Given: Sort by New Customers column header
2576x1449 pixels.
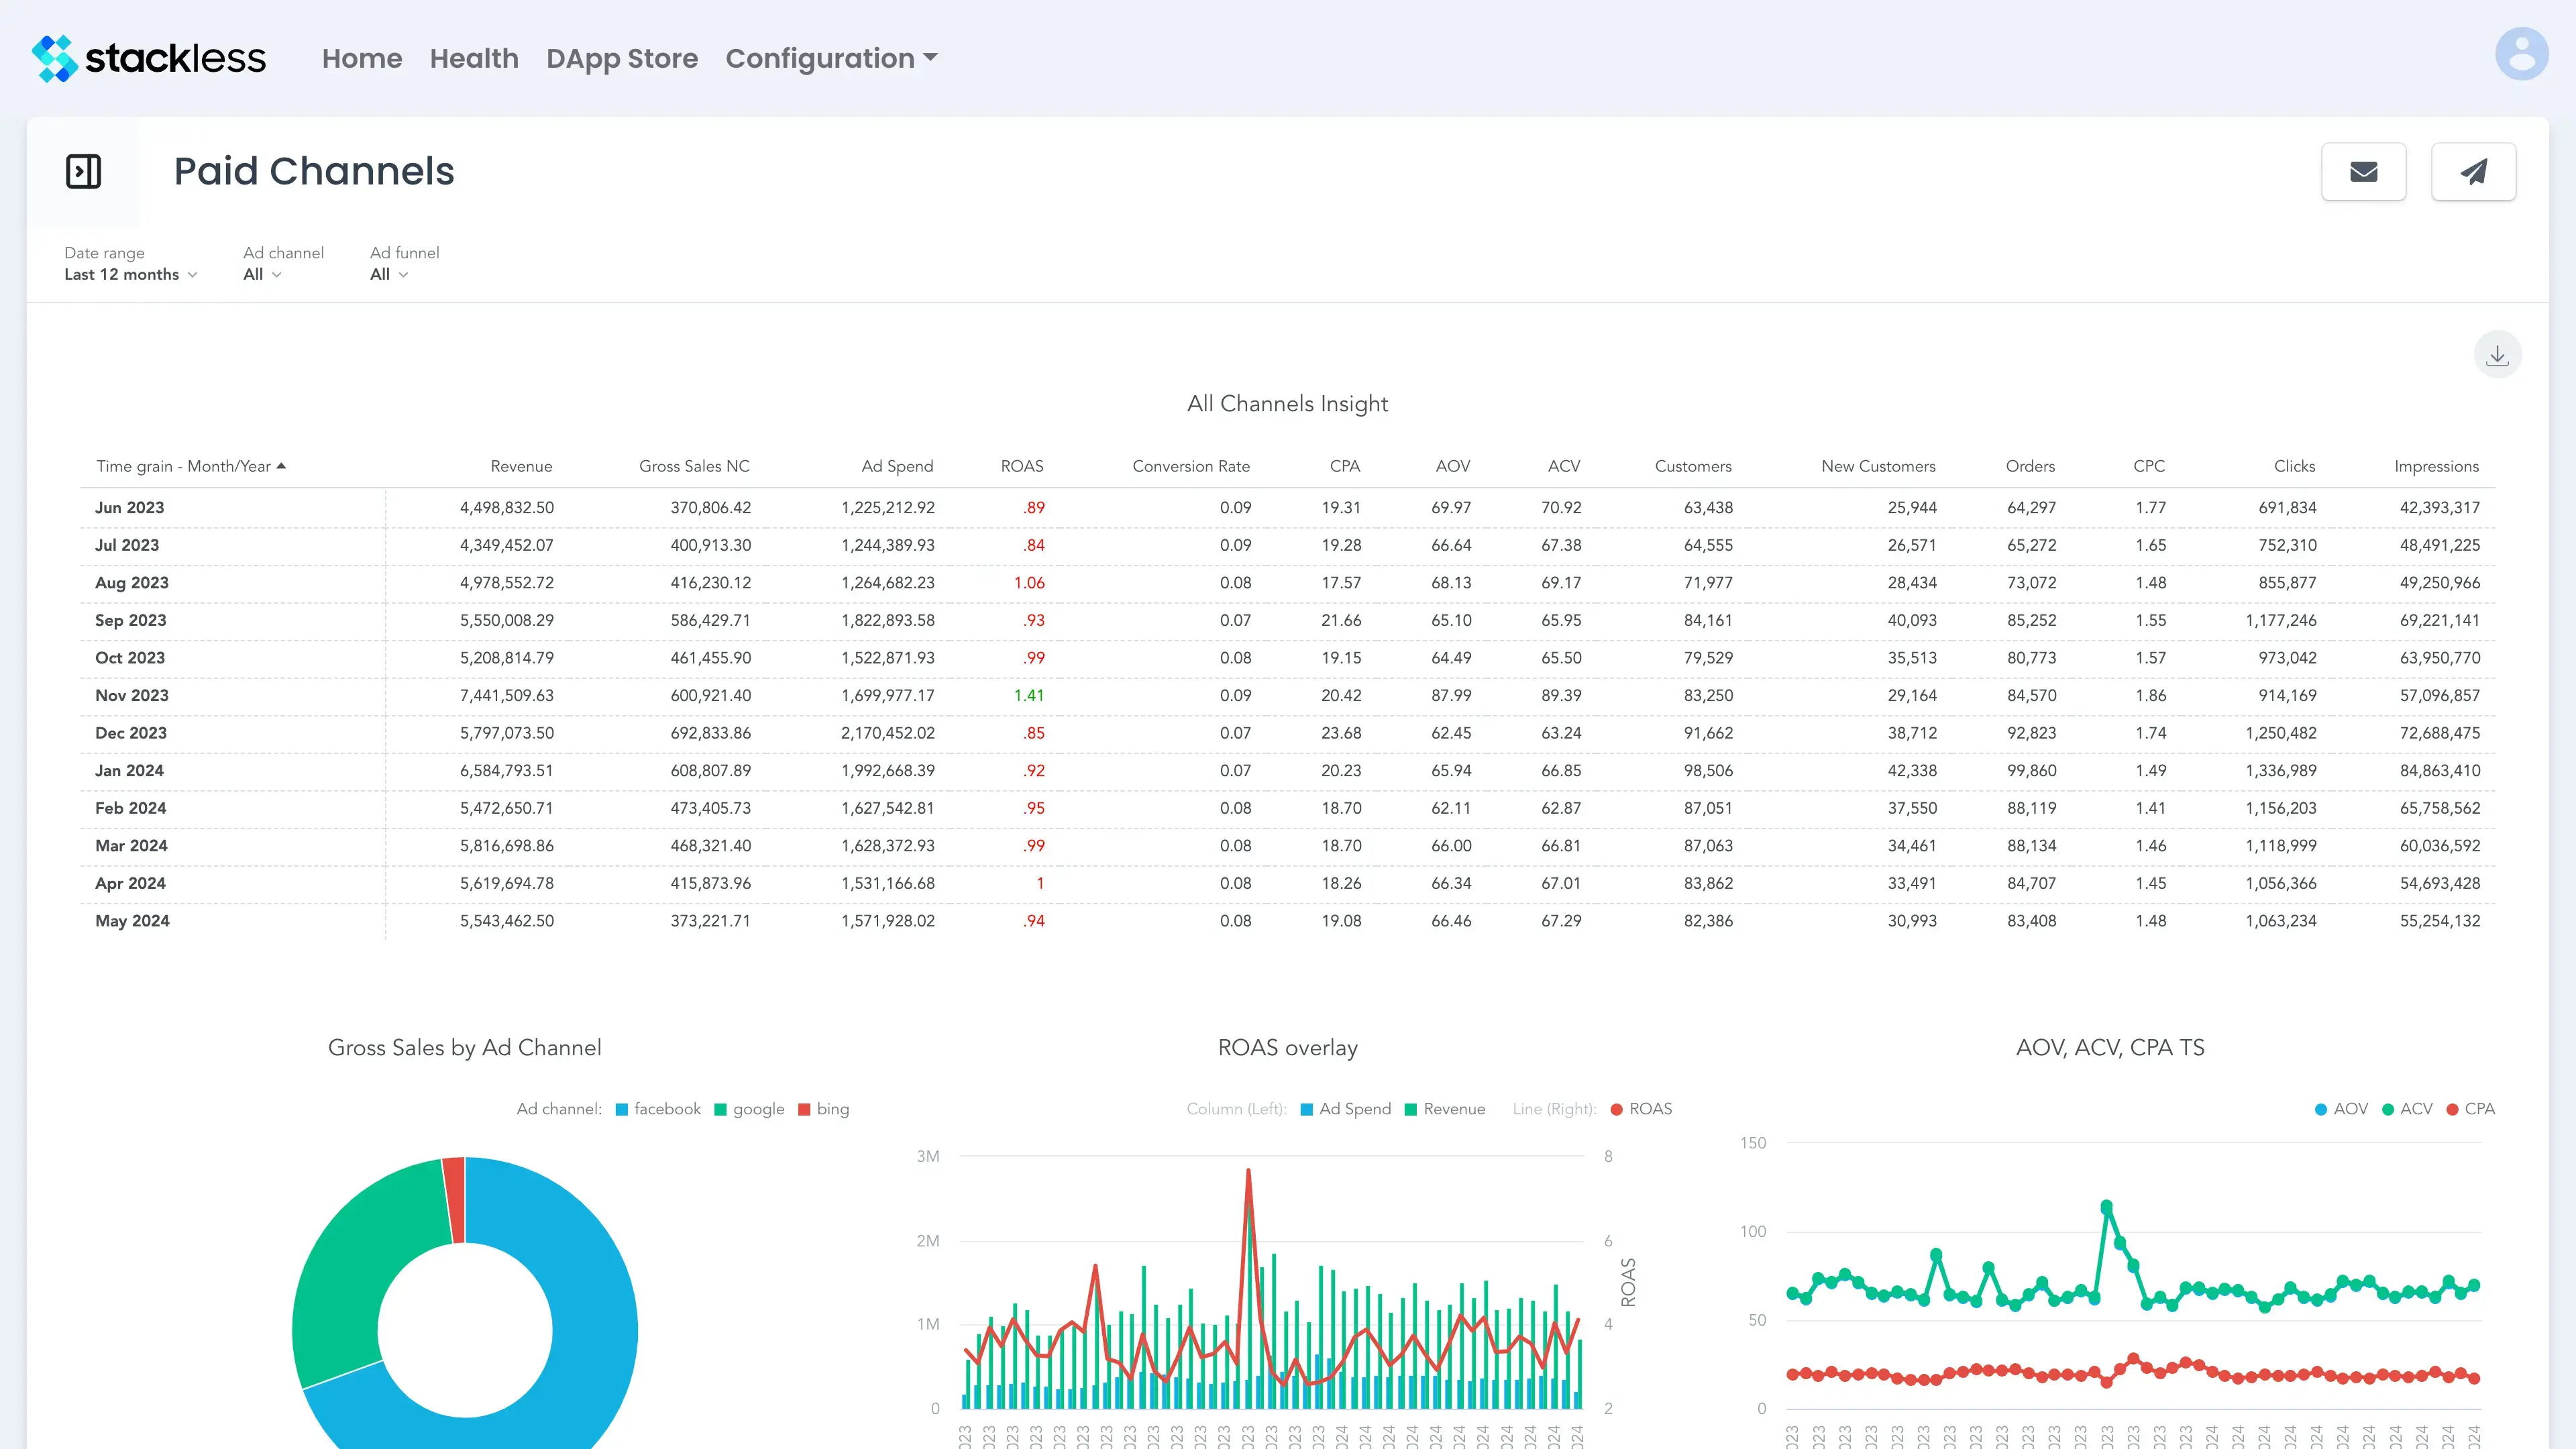Looking at the screenshot, I should pyautogui.click(x=1878, y=466).
